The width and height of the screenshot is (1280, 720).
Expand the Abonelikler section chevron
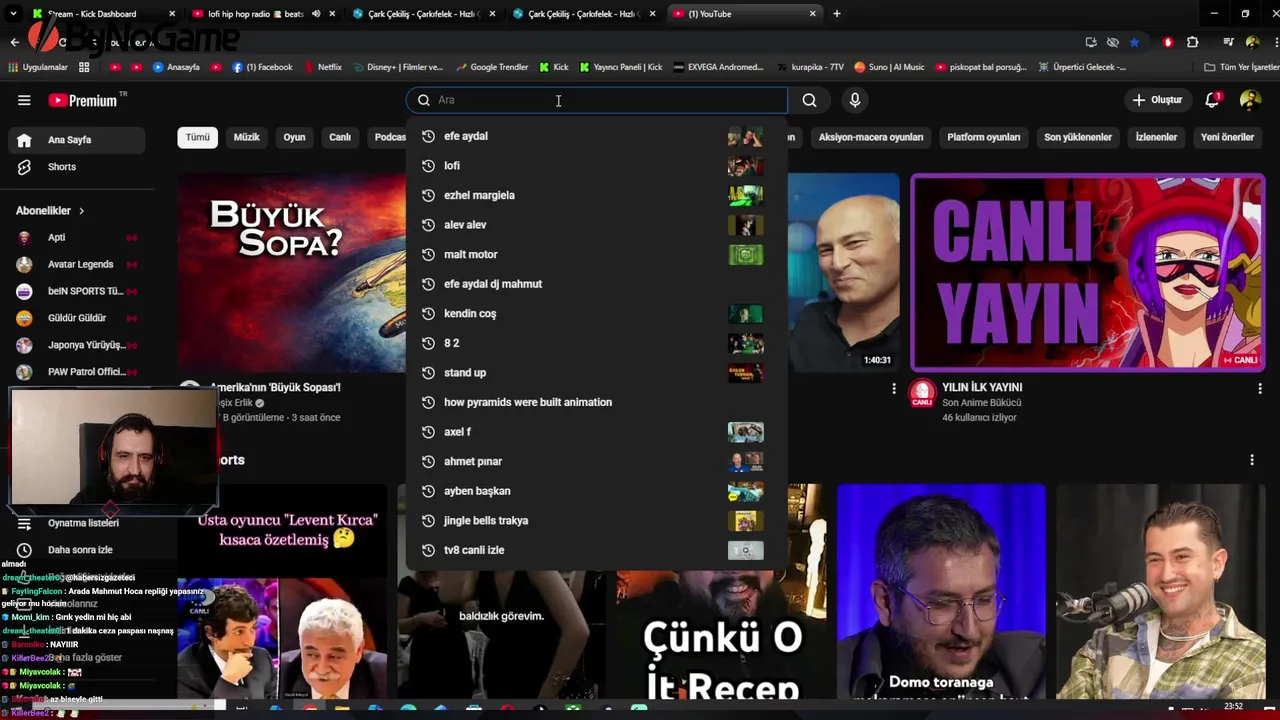pos(81,211)
